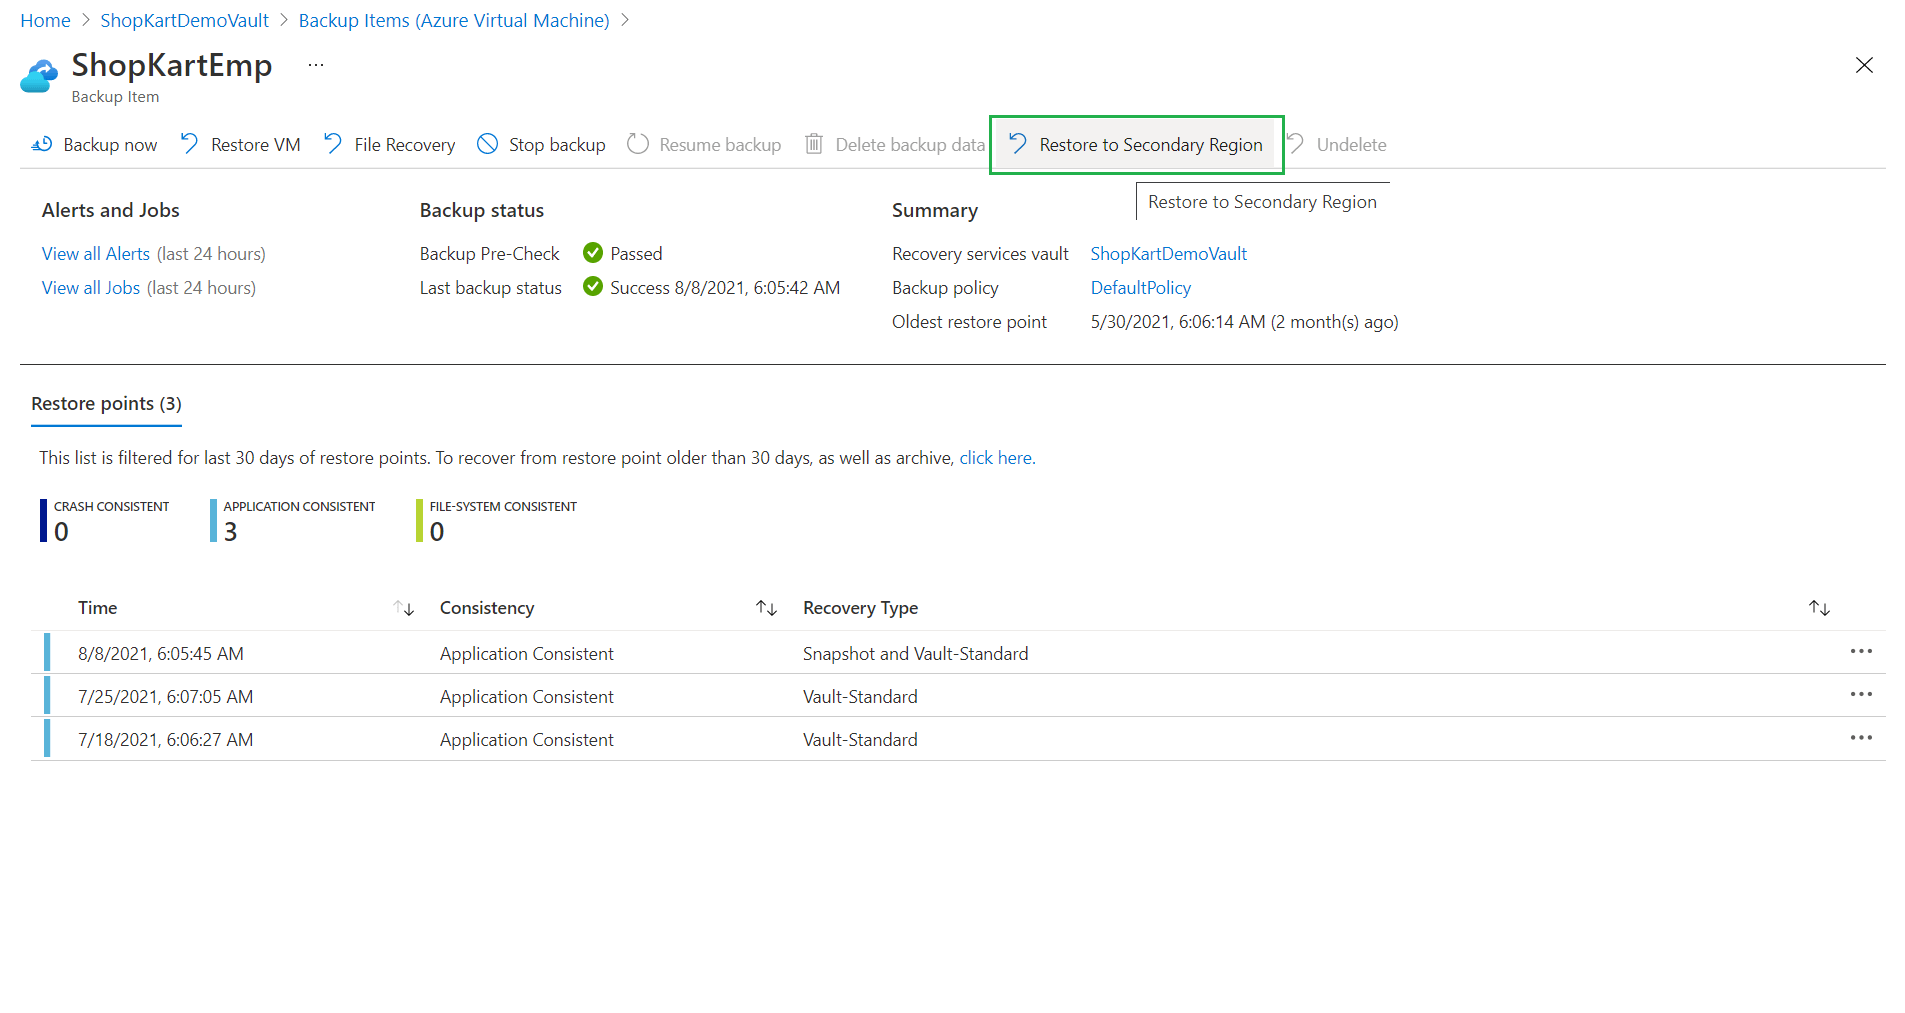1905x1013 pixels.
Task: Filter by Application Consistent color tile
Action: click(293, 520)
